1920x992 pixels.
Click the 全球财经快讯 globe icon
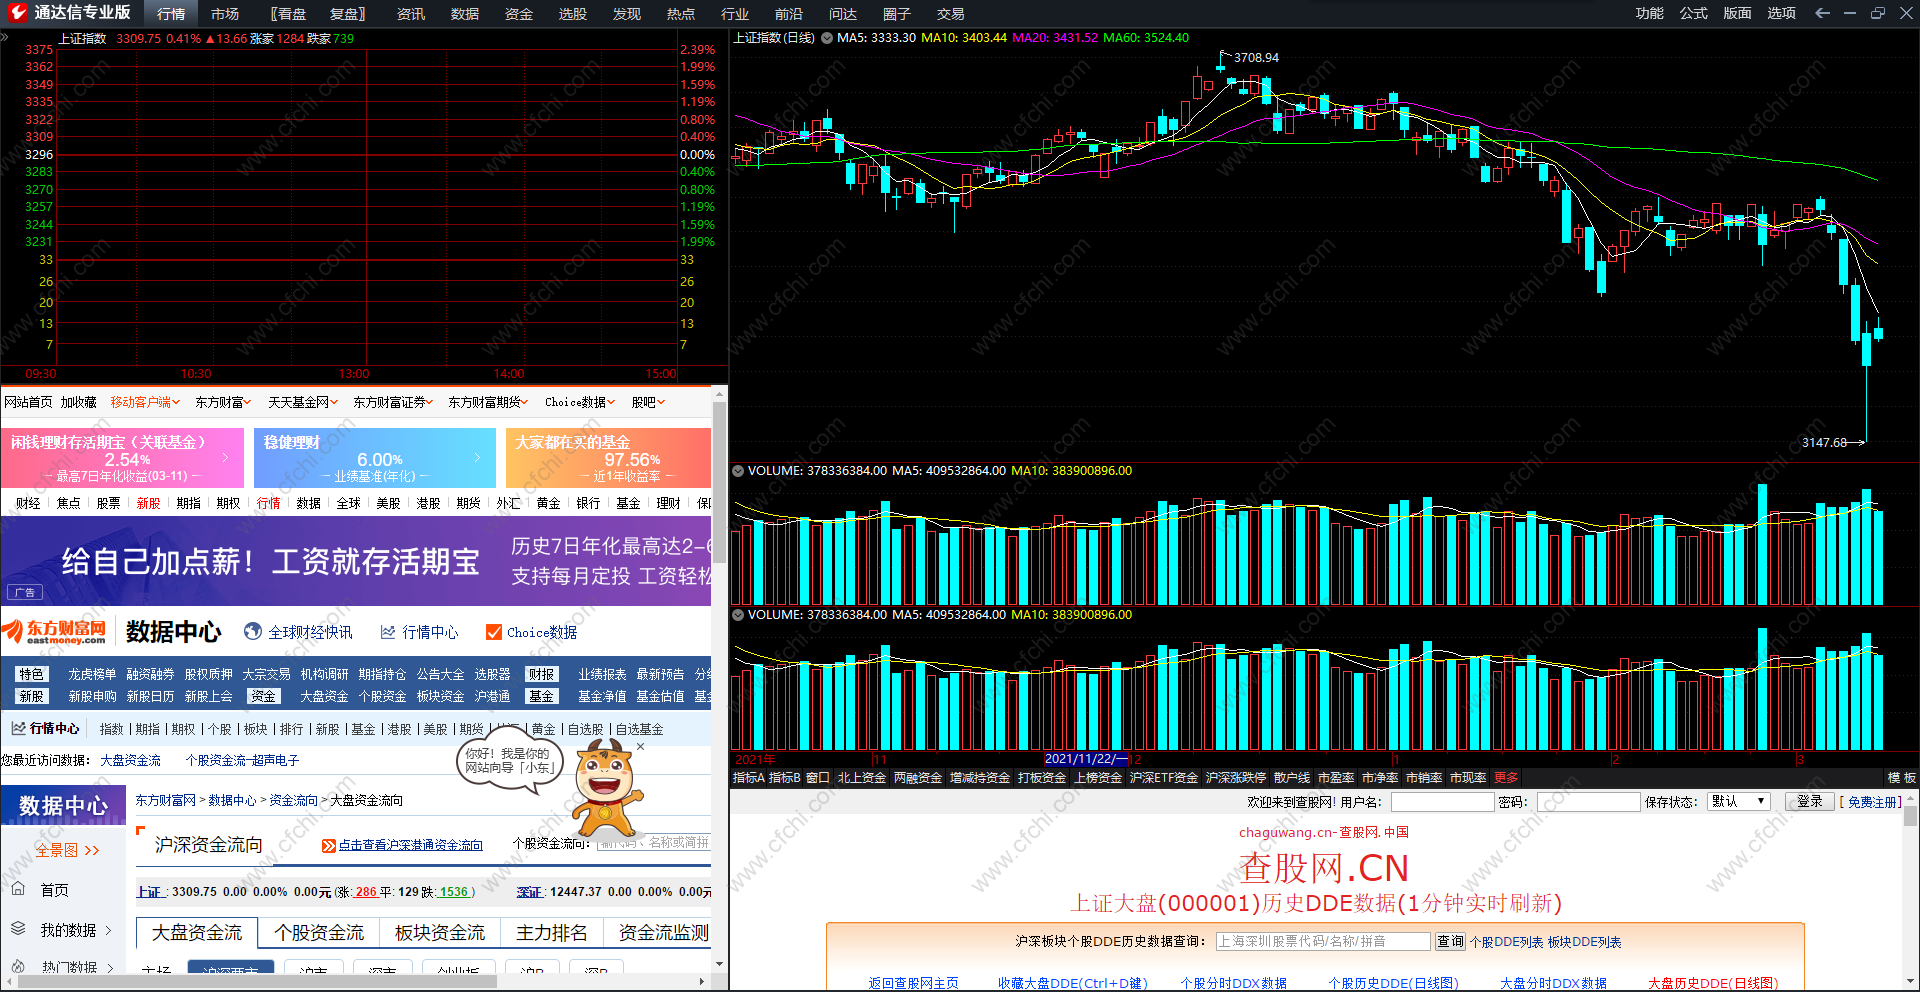(x=253, y=632)
